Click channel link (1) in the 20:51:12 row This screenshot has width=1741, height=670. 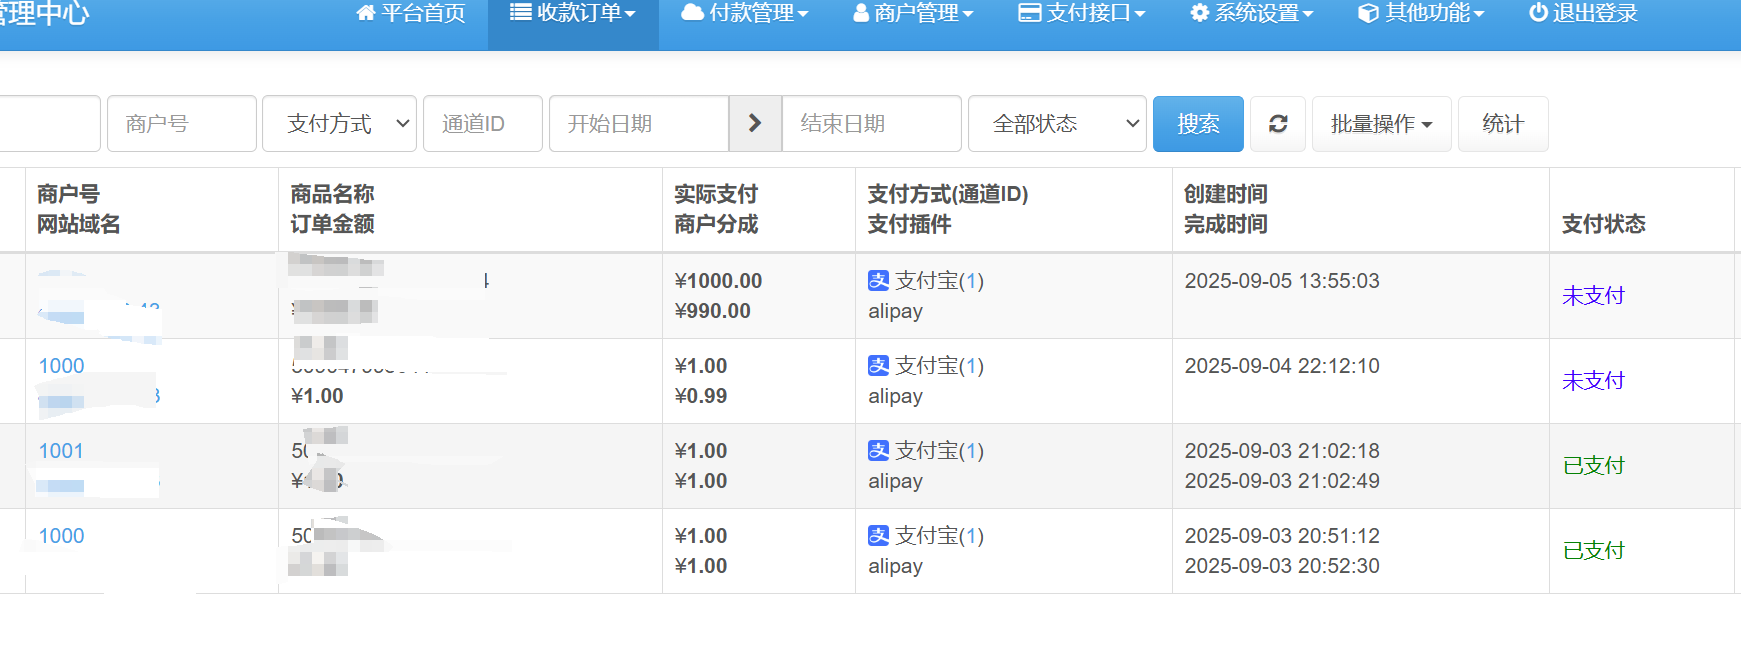pyautogui.click(x=971, y=536)
